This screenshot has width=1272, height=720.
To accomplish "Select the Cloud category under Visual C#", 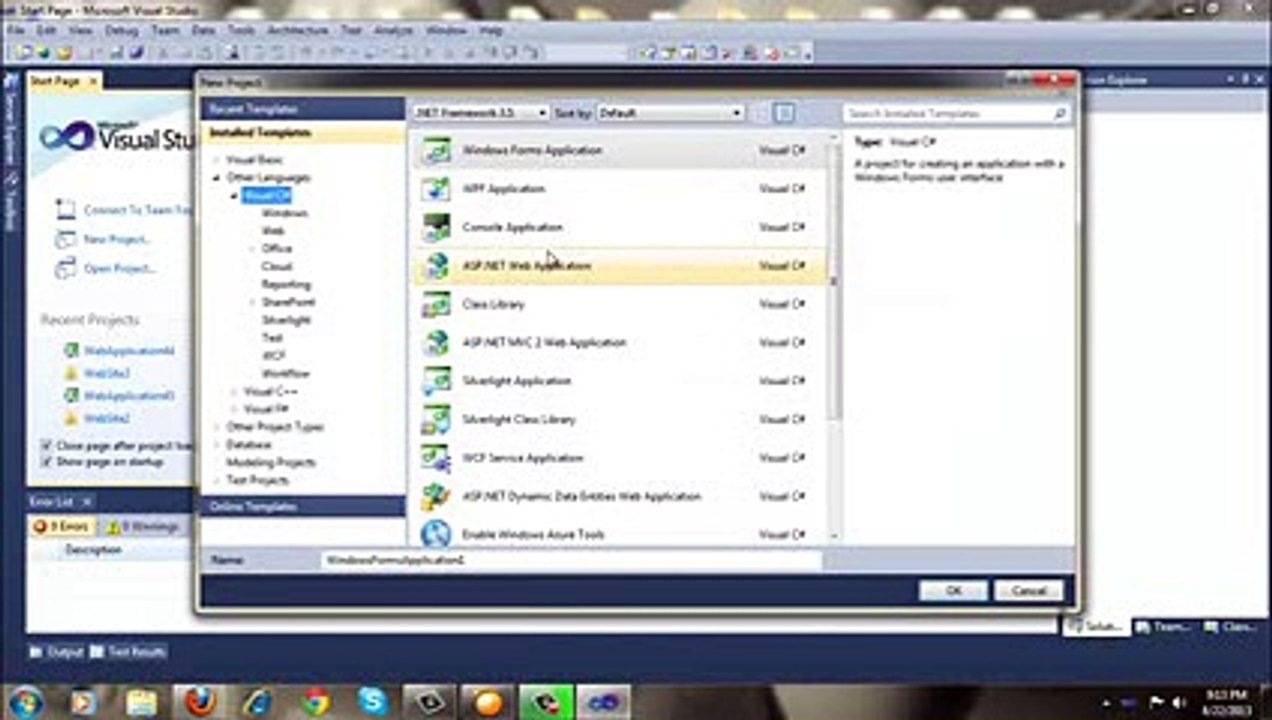I will point(277,267).
